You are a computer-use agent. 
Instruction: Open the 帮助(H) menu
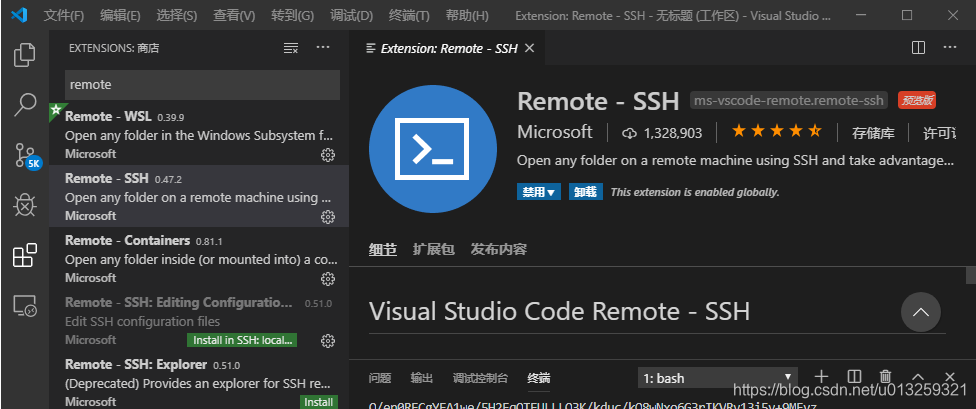tap(467, 16)
